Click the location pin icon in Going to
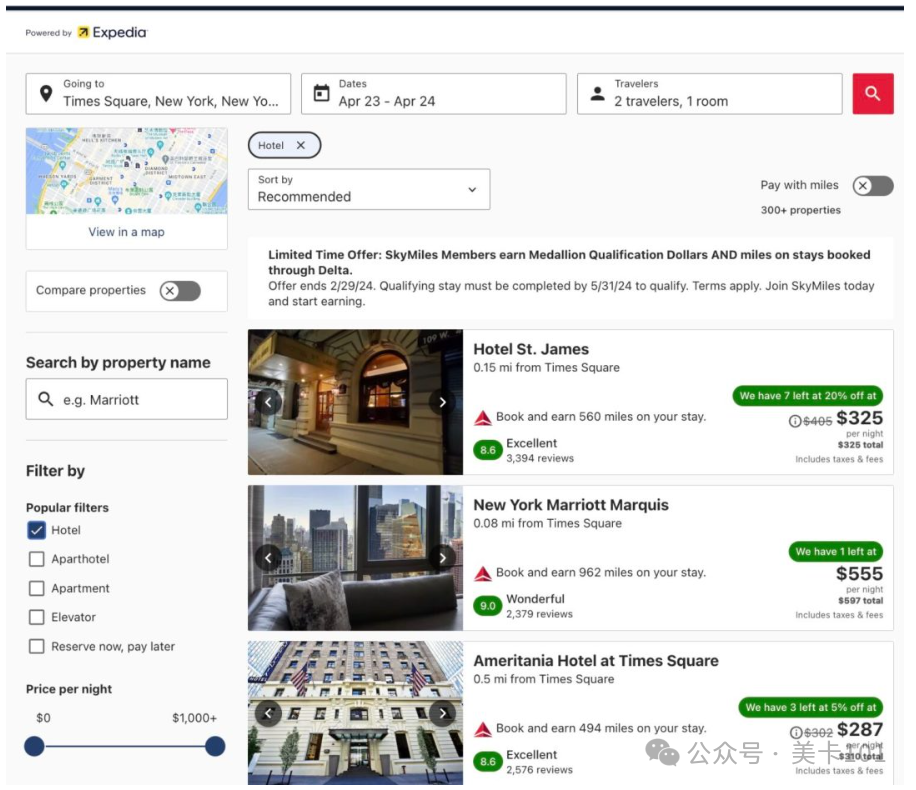This screenshot has height=790, width=916. [46, 93]
